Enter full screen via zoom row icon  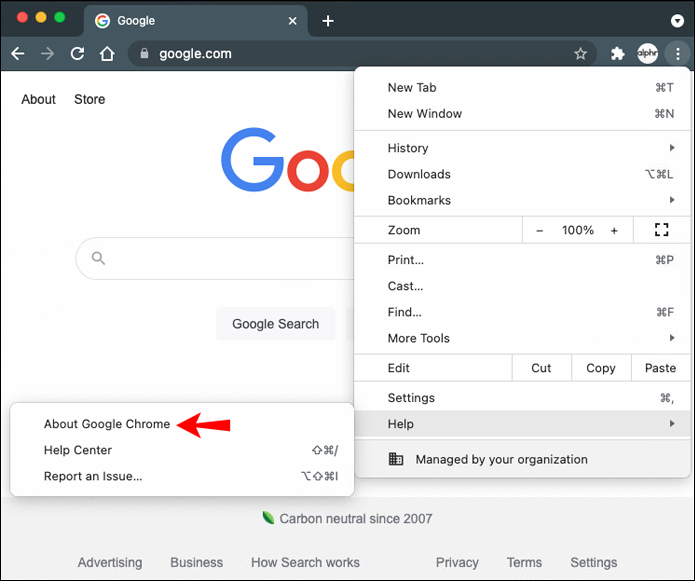[x=661, y=230]
